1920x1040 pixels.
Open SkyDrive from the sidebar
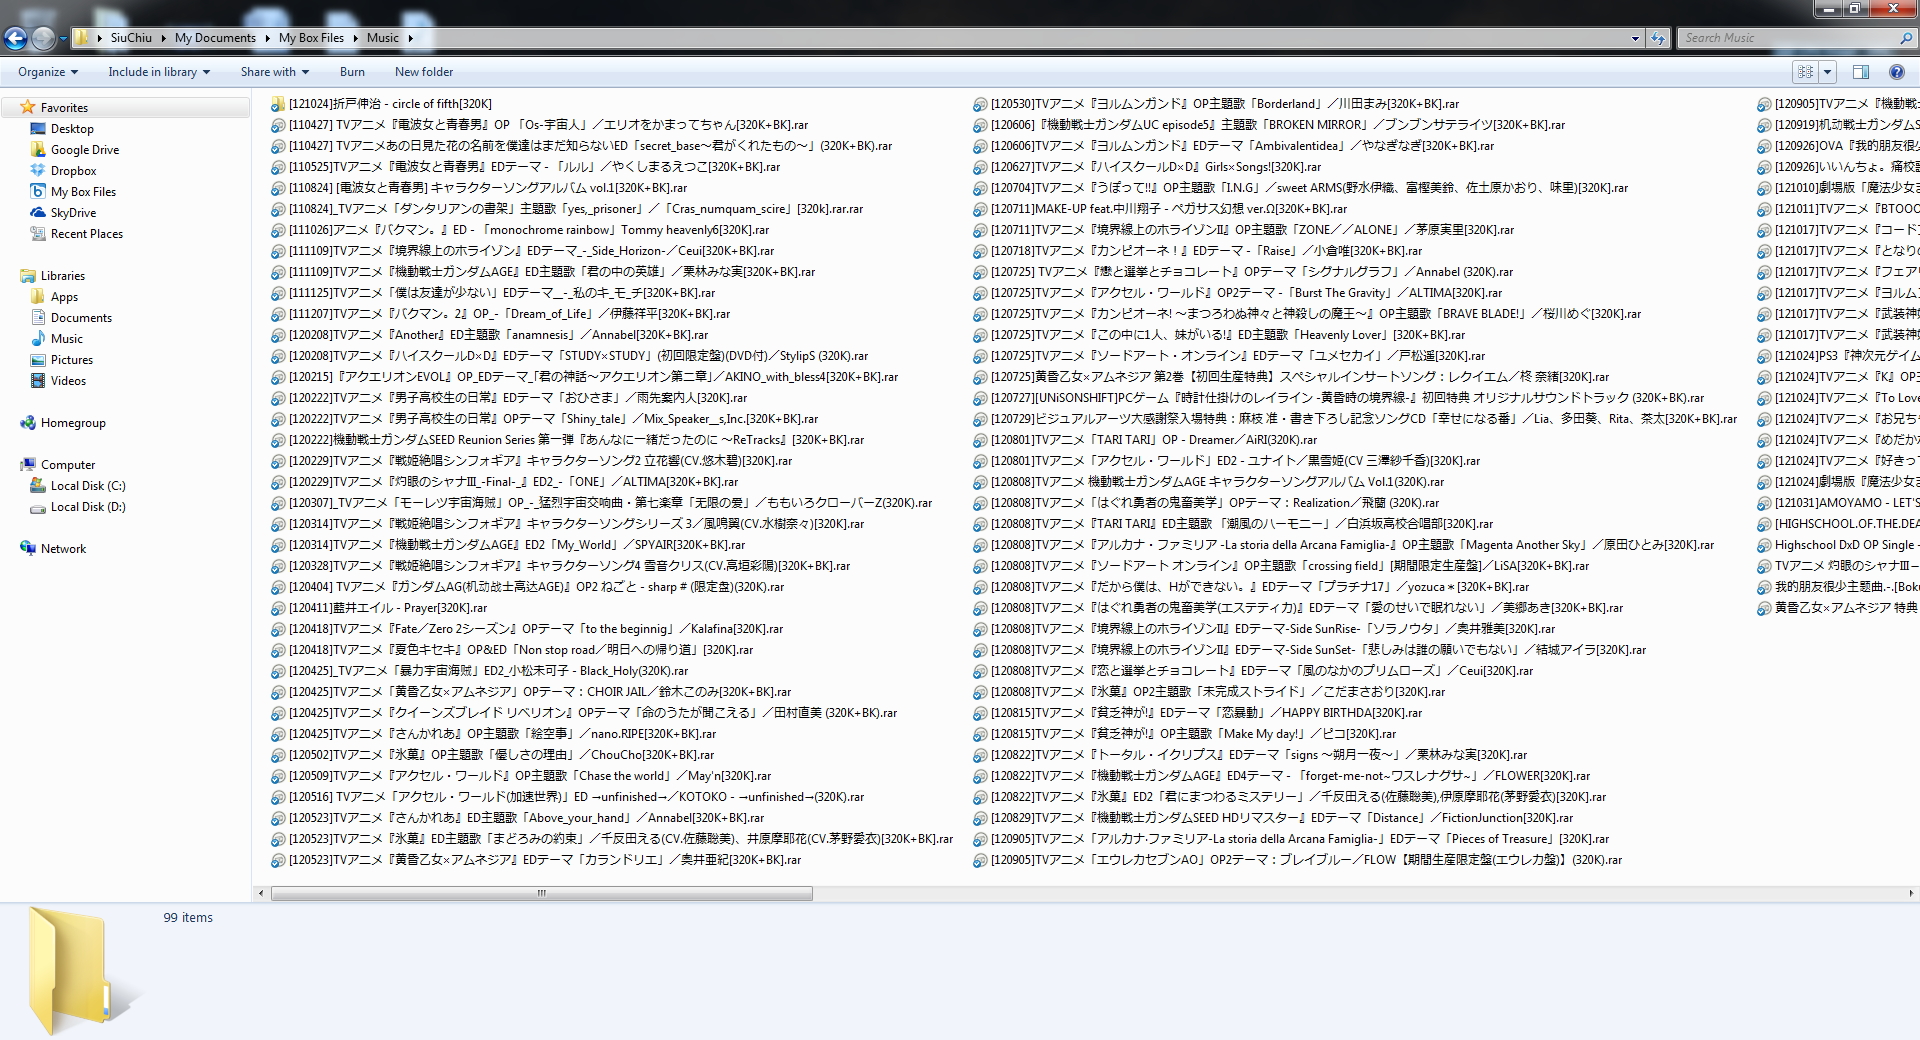click(73, 213)
